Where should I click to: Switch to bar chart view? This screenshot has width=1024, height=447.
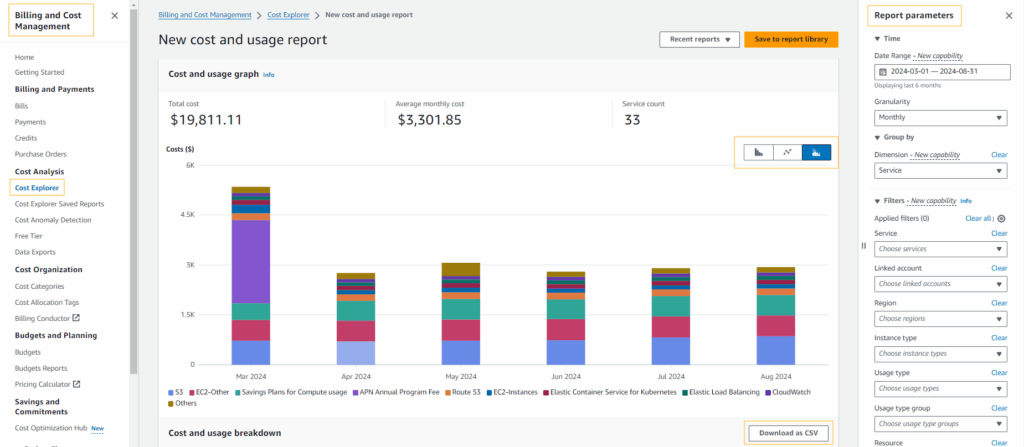tap(758, 152)
